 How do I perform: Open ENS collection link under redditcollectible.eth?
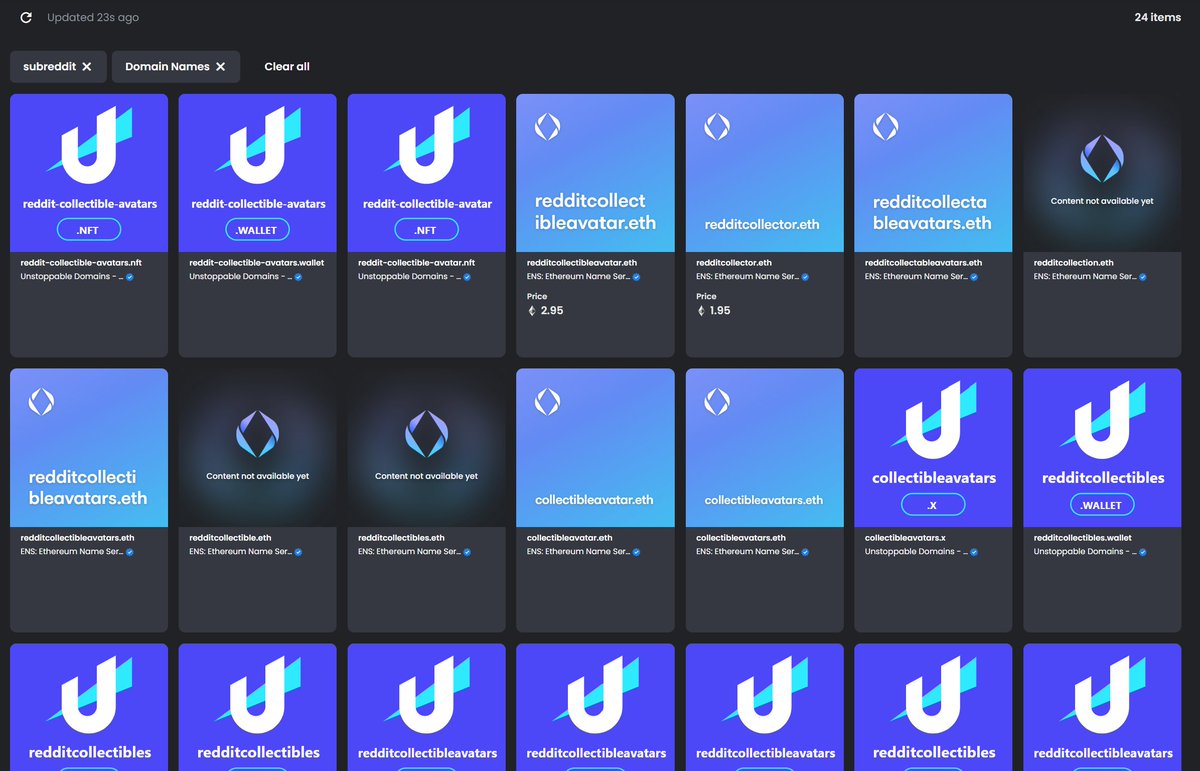[240, 552]
